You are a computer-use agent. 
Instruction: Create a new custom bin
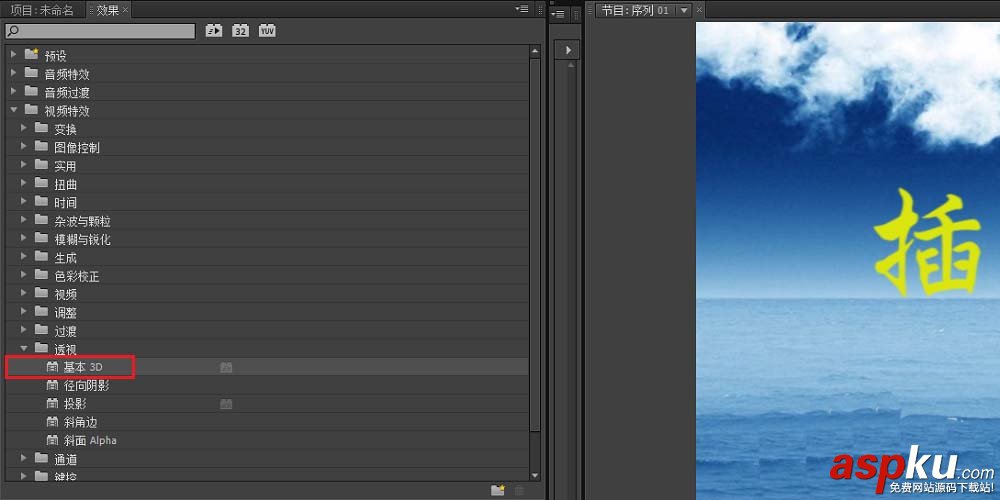(497, 490)
